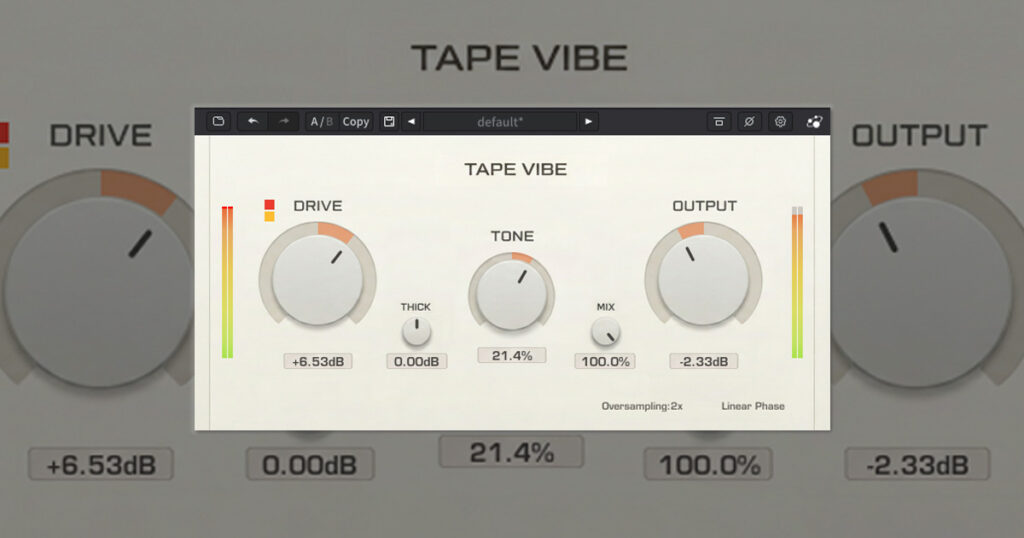Viewport: 1024px width, 538px height.
Task: Click the OUTPUT label in the plugin window
Action: [x=705, y=206]
